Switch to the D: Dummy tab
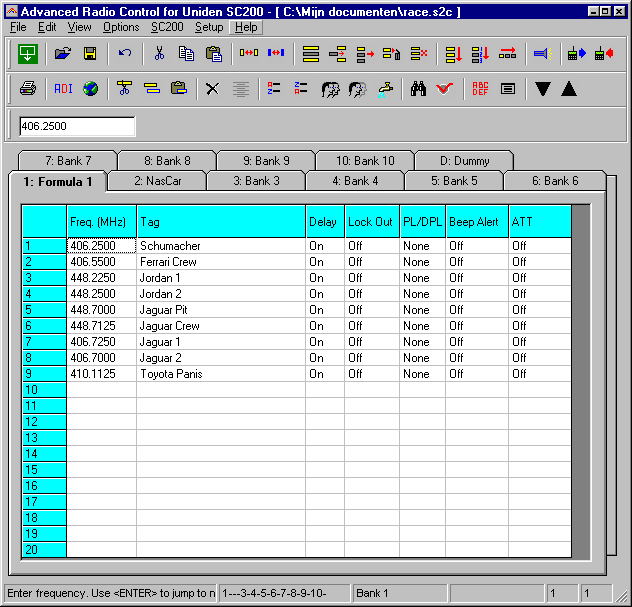This screenshot has height=607, width=632. pos(464,161)
